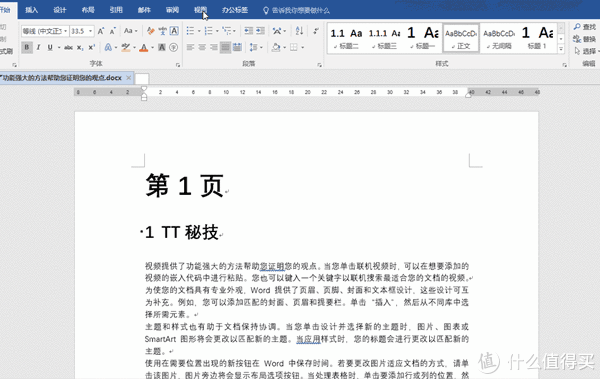Click the Shrink Font button

[x=112, y=31]
